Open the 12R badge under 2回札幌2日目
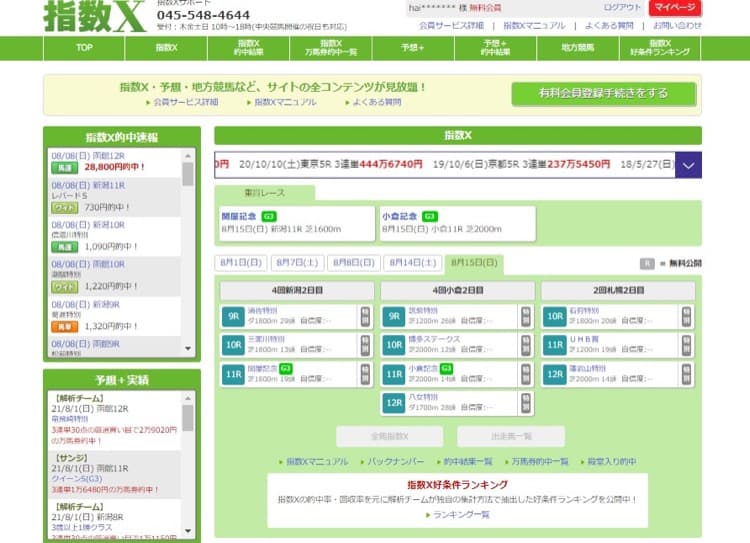Viewport: 750px width, 543px height. (555, 374)
